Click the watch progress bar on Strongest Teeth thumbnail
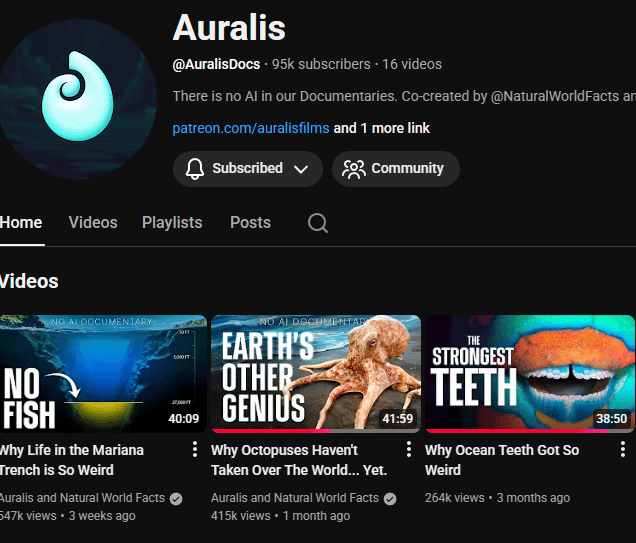 point(530,431)
